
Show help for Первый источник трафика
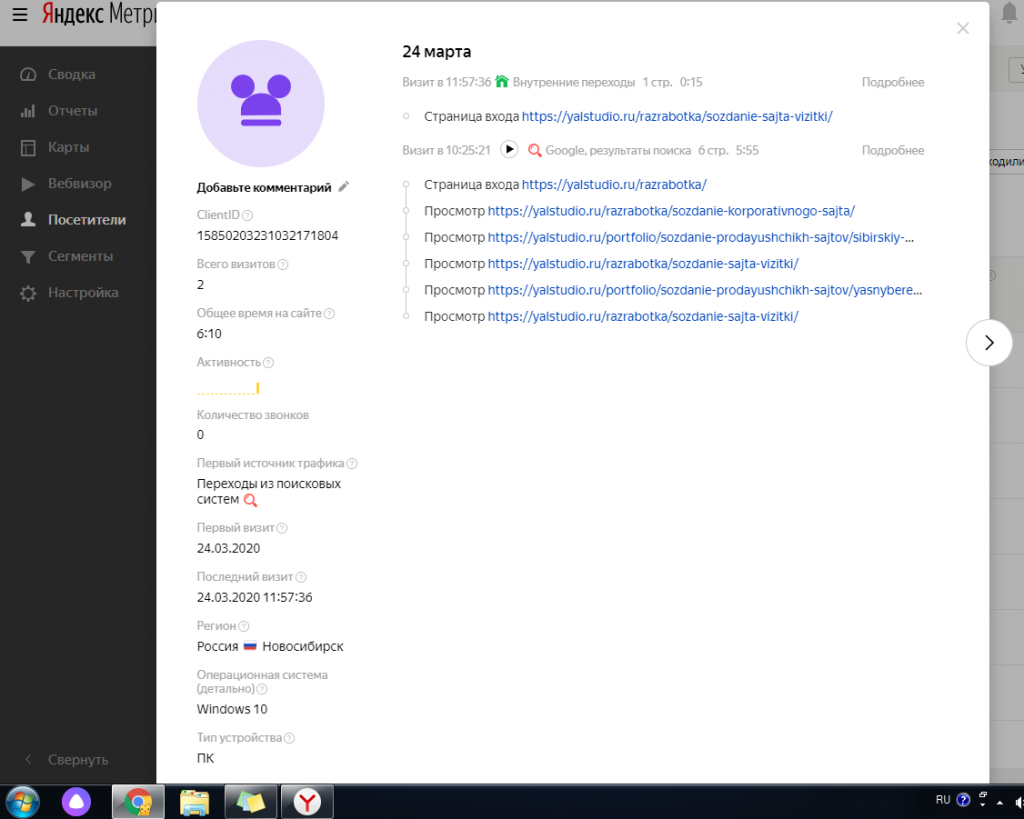point(352,464)
